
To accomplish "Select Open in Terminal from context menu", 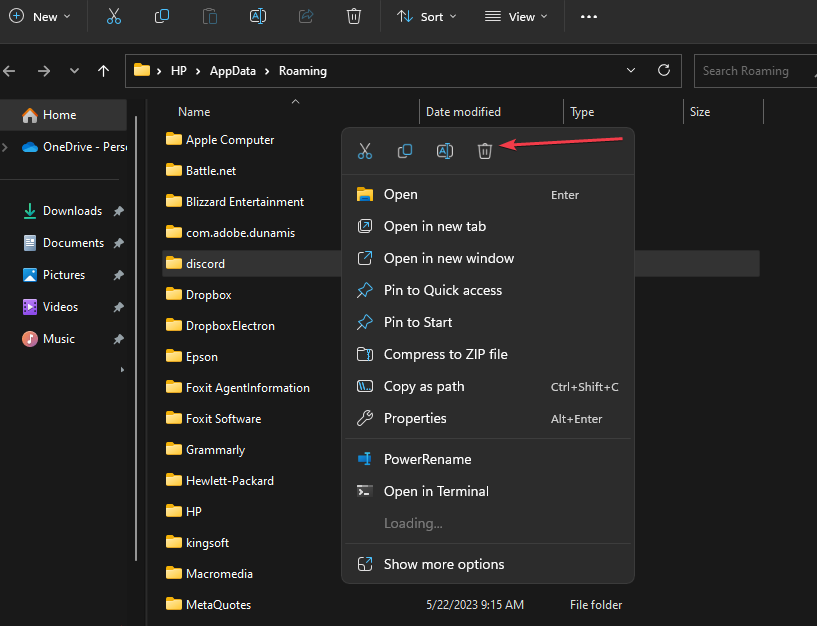I will (x=436, y=491).
